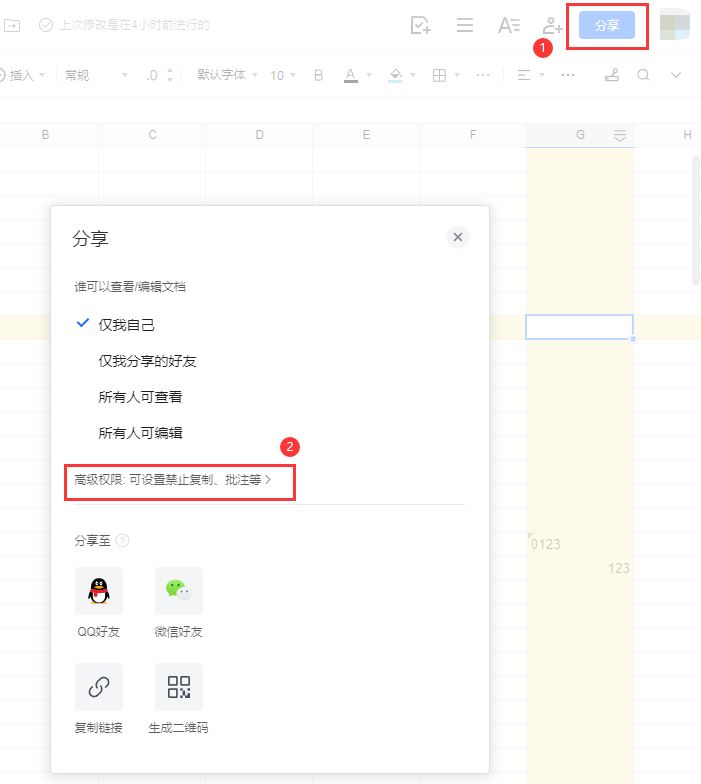This screenshot has width=701, height=784.
Task: Select column B header
Action: pyautogui.click(x=46, y=134)
